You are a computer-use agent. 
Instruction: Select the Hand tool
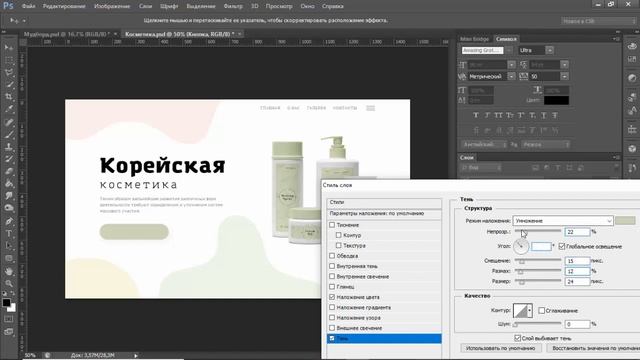click(9, 271)
